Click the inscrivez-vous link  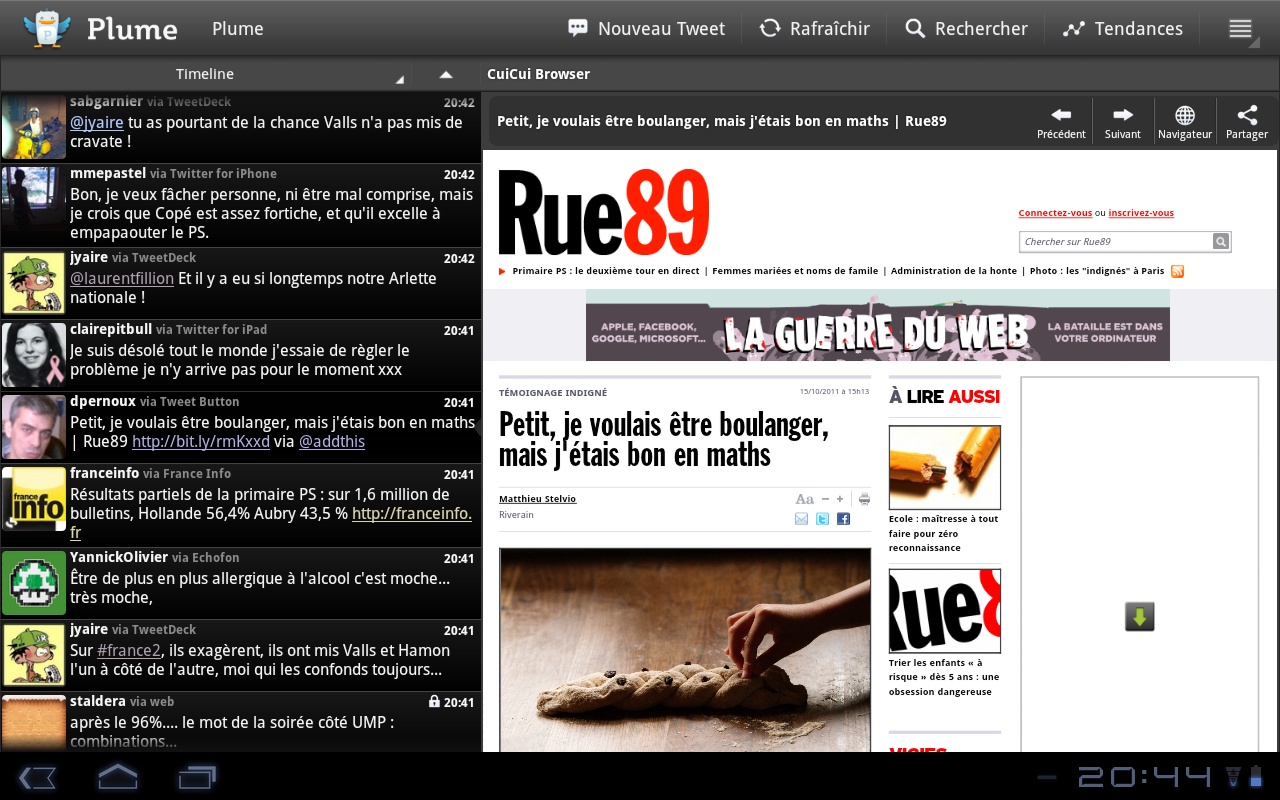[x=1141, y=213]
